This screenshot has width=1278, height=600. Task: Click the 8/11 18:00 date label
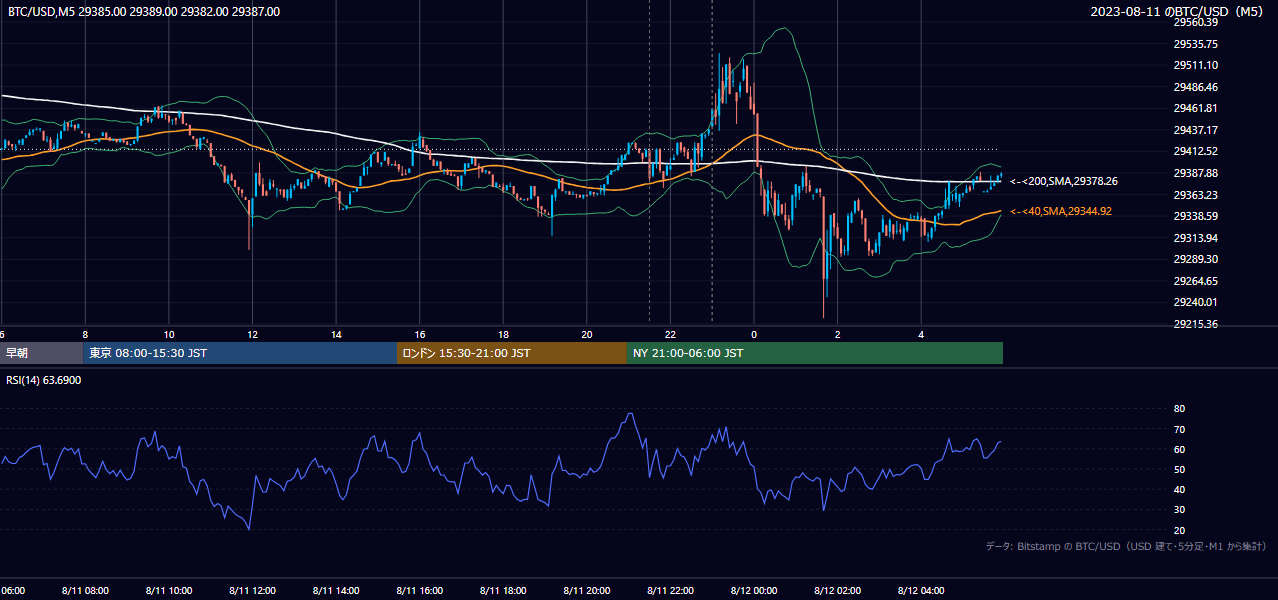pos(503,591)
